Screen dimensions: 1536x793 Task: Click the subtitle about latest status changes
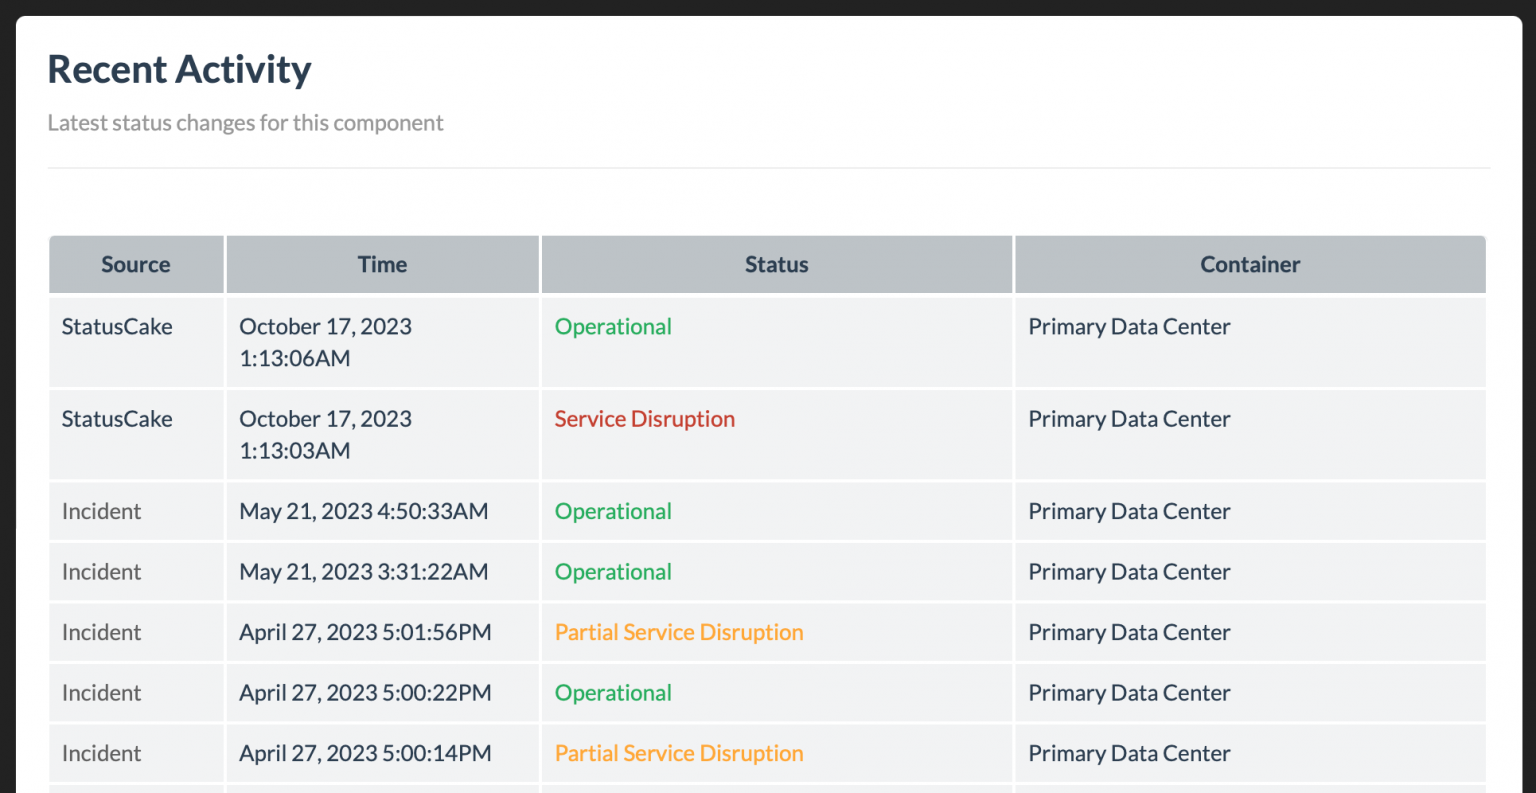click(x=245, y=122)
